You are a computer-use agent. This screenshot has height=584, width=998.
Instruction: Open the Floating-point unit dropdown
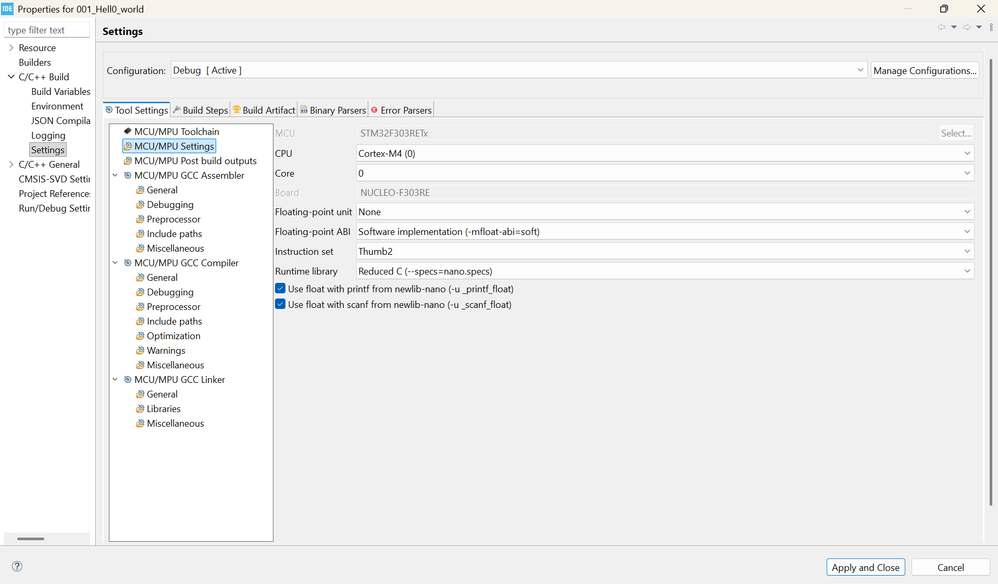point(664,212)
